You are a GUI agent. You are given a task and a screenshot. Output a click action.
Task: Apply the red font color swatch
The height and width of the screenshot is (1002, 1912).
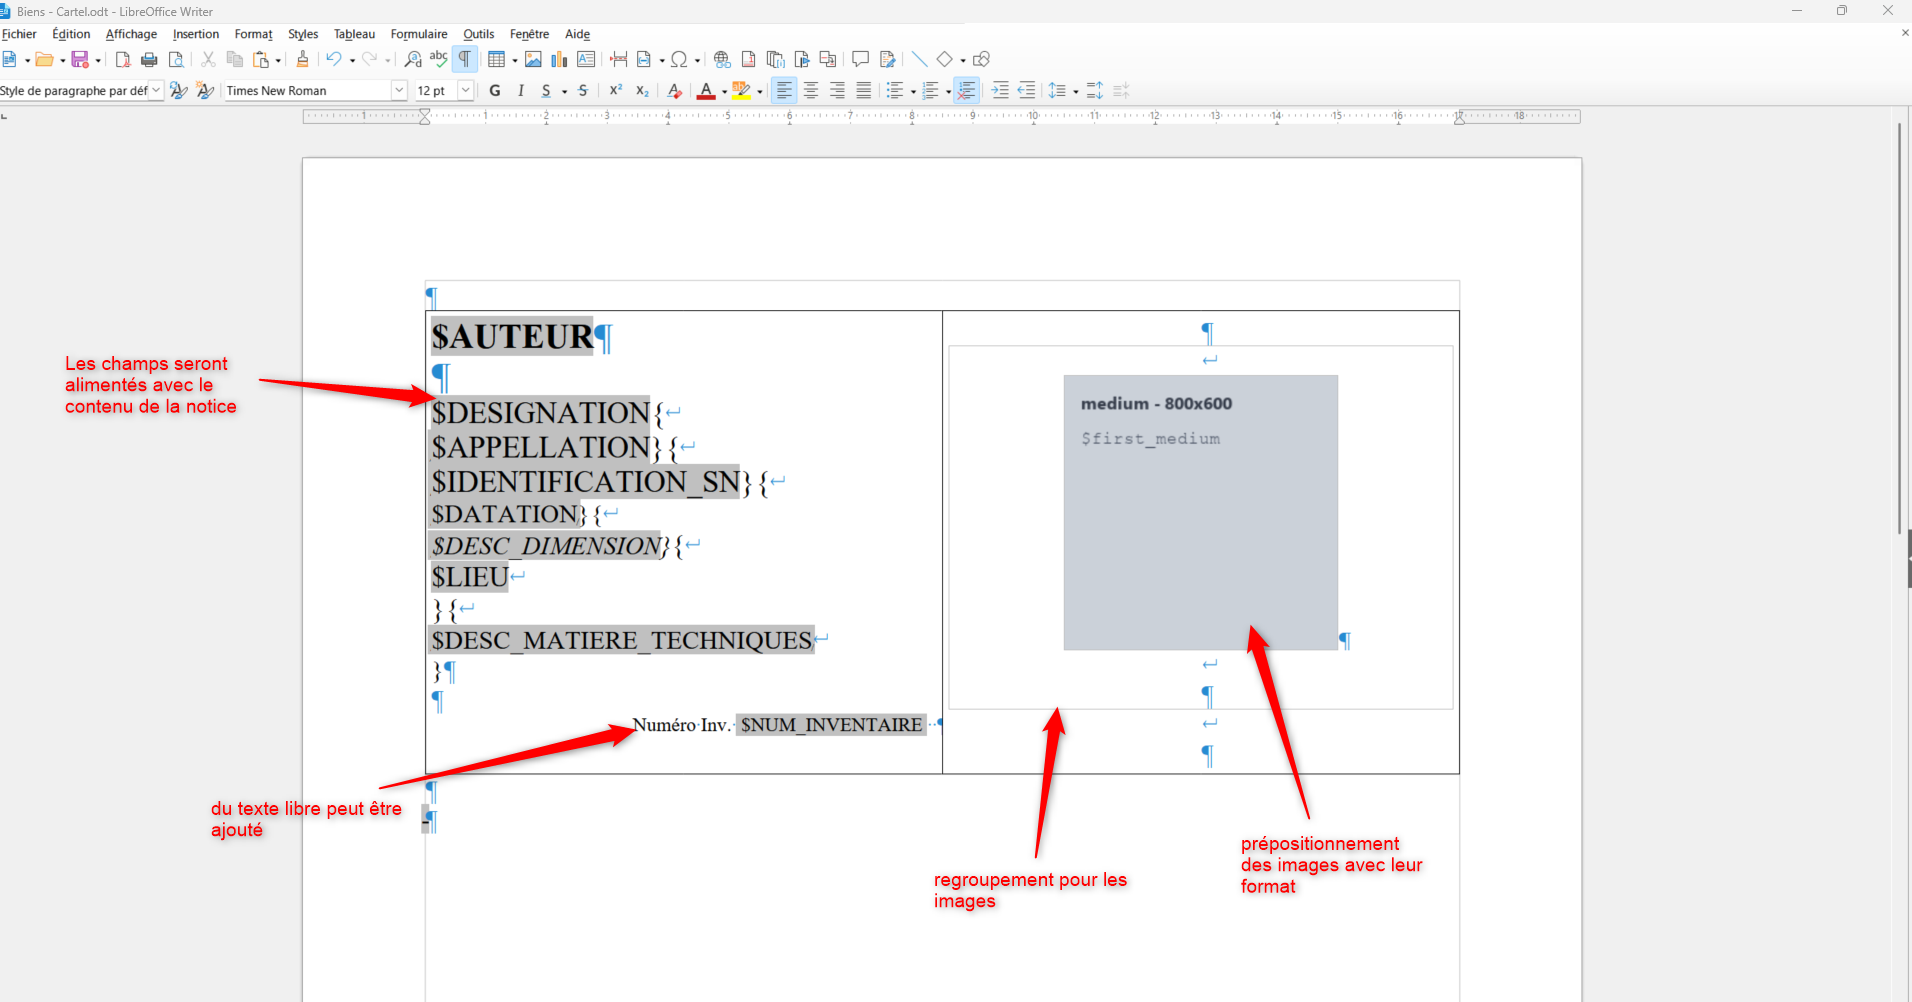(x=706, y=91)
